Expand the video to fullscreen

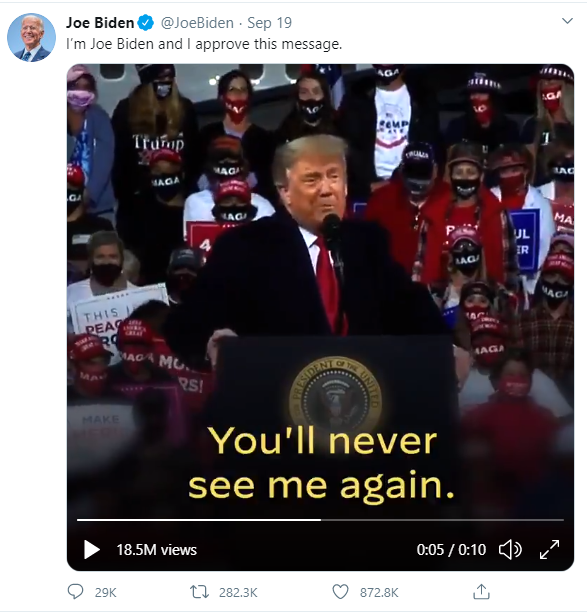[549, 550]
